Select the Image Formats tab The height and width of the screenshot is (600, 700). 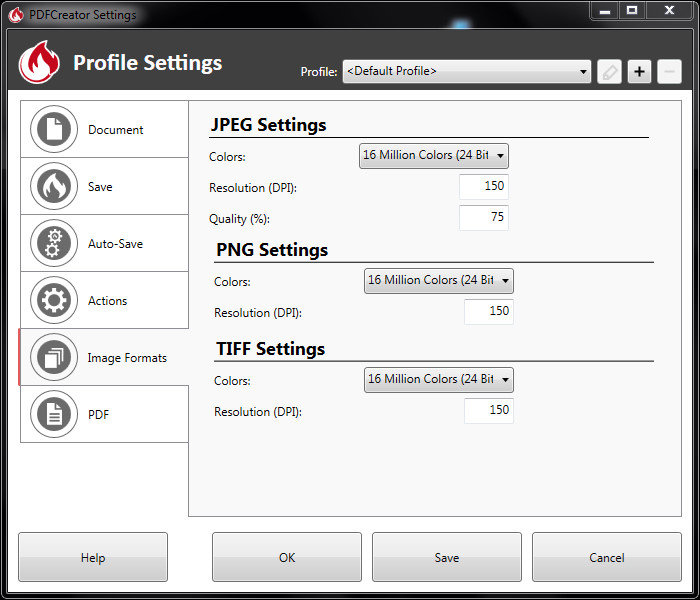[x=104, y=357]
